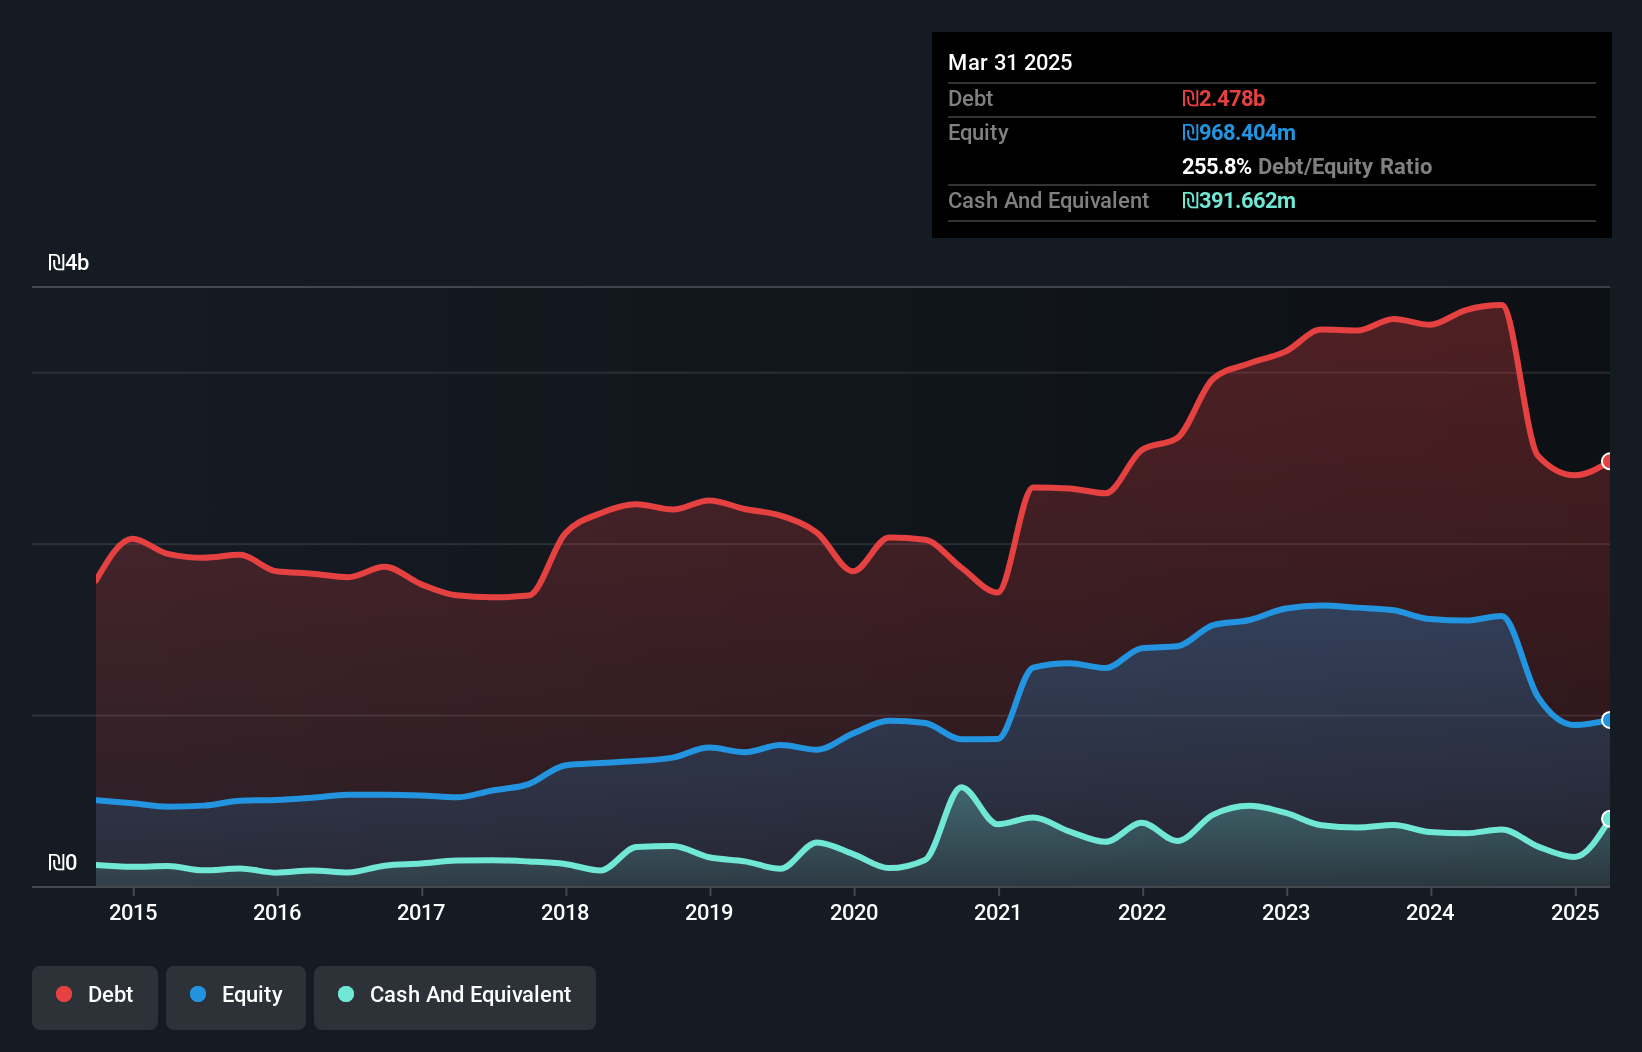Click the ₪4b y-axis label
This screenshot has width=1642, height=1052.
click(69, 262)
